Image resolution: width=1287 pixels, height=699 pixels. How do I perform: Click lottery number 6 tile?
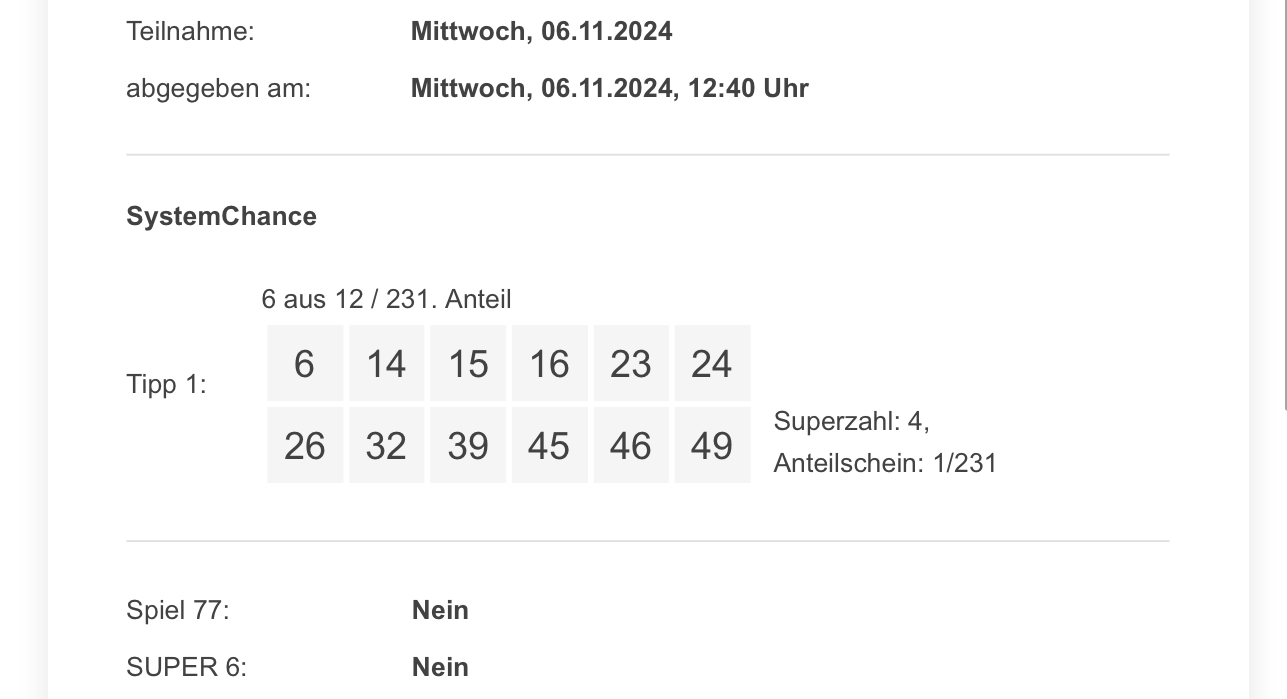point(305,363)
